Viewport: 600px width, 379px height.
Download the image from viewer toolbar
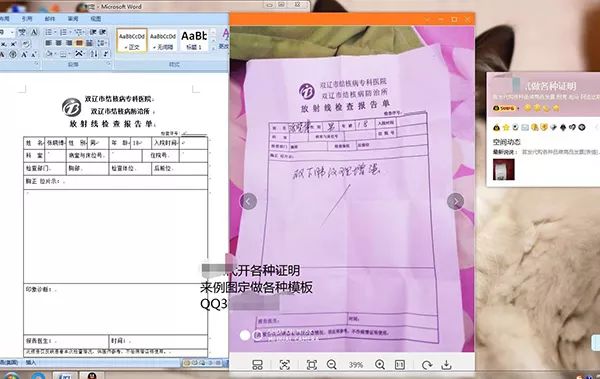coord(446,365)
